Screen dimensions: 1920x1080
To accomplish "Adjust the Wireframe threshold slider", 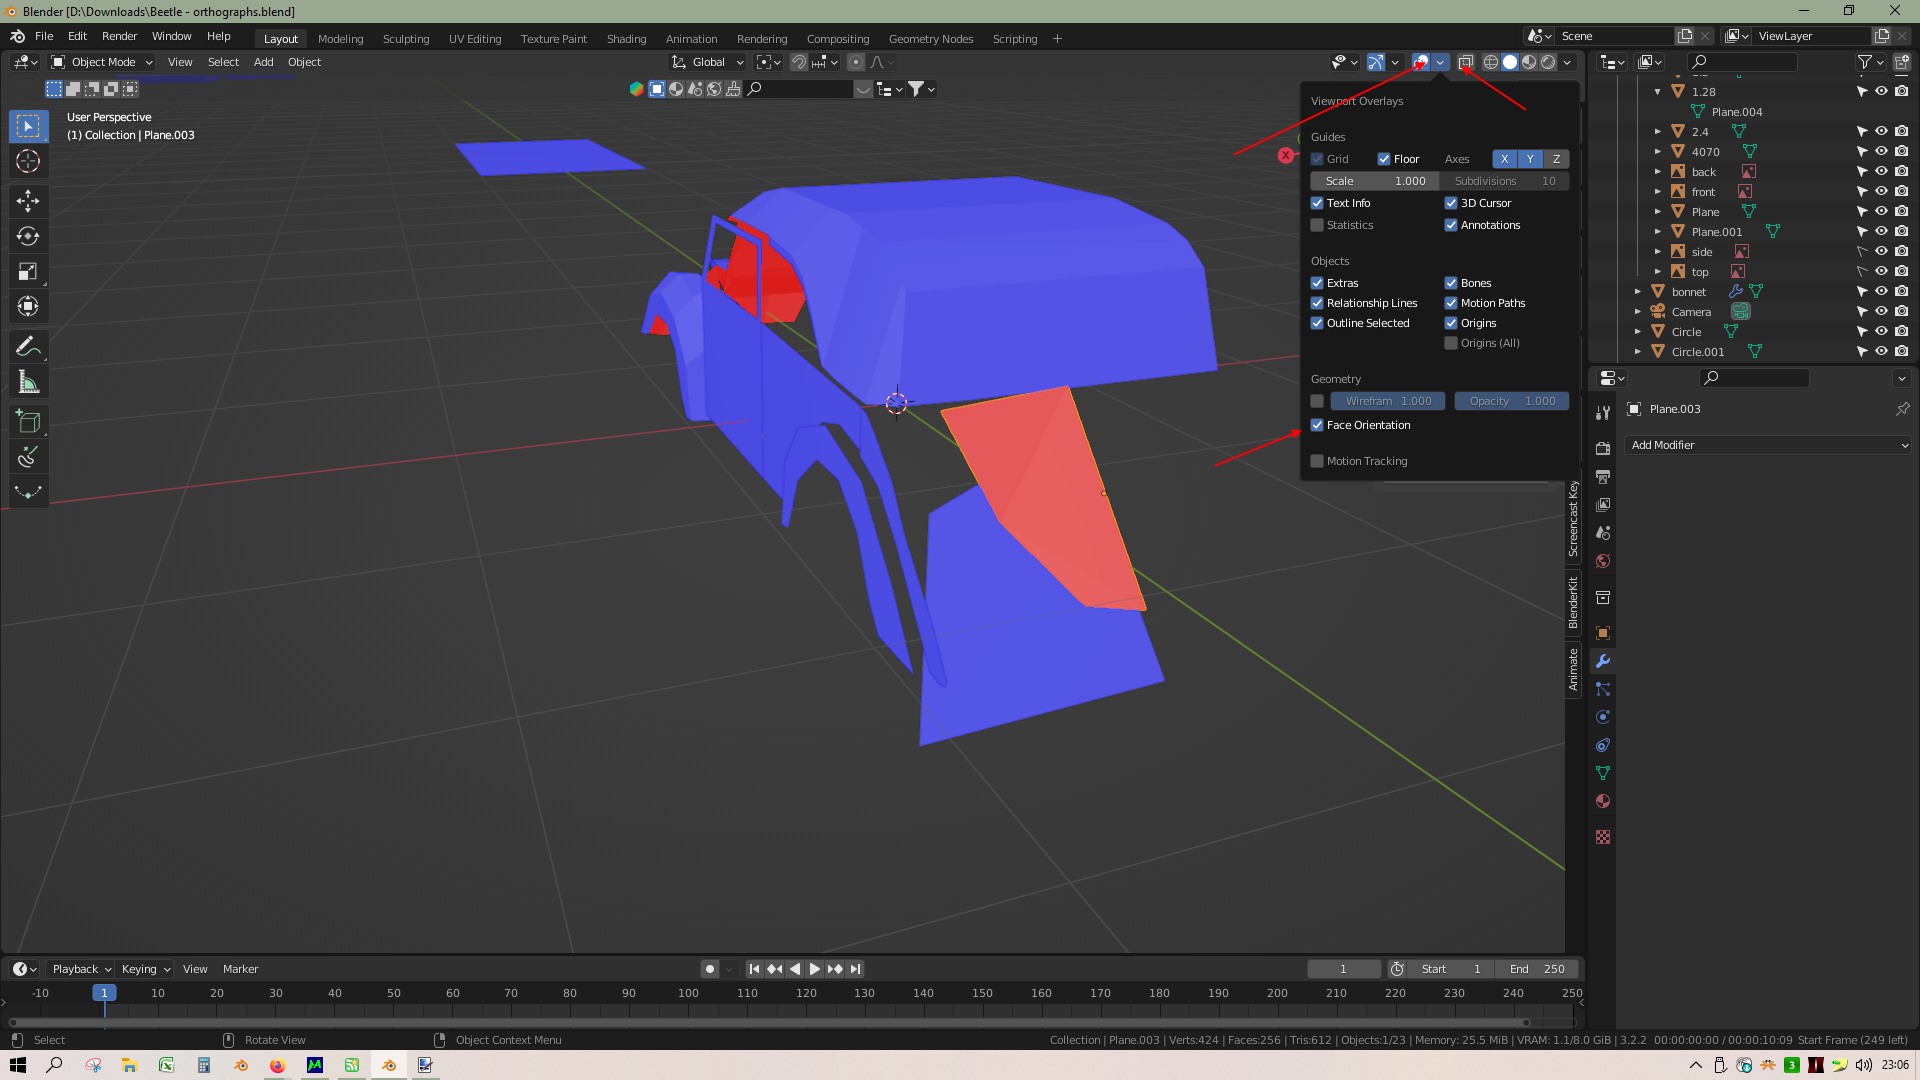I will pos(1388,401).
